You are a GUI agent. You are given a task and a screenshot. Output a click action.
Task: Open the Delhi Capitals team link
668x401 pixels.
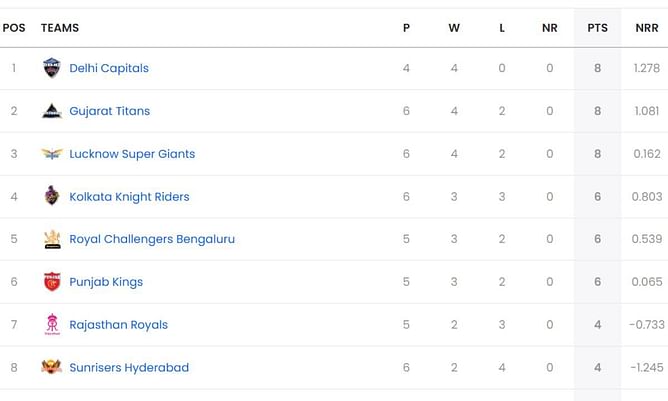[x=109, y=68]
